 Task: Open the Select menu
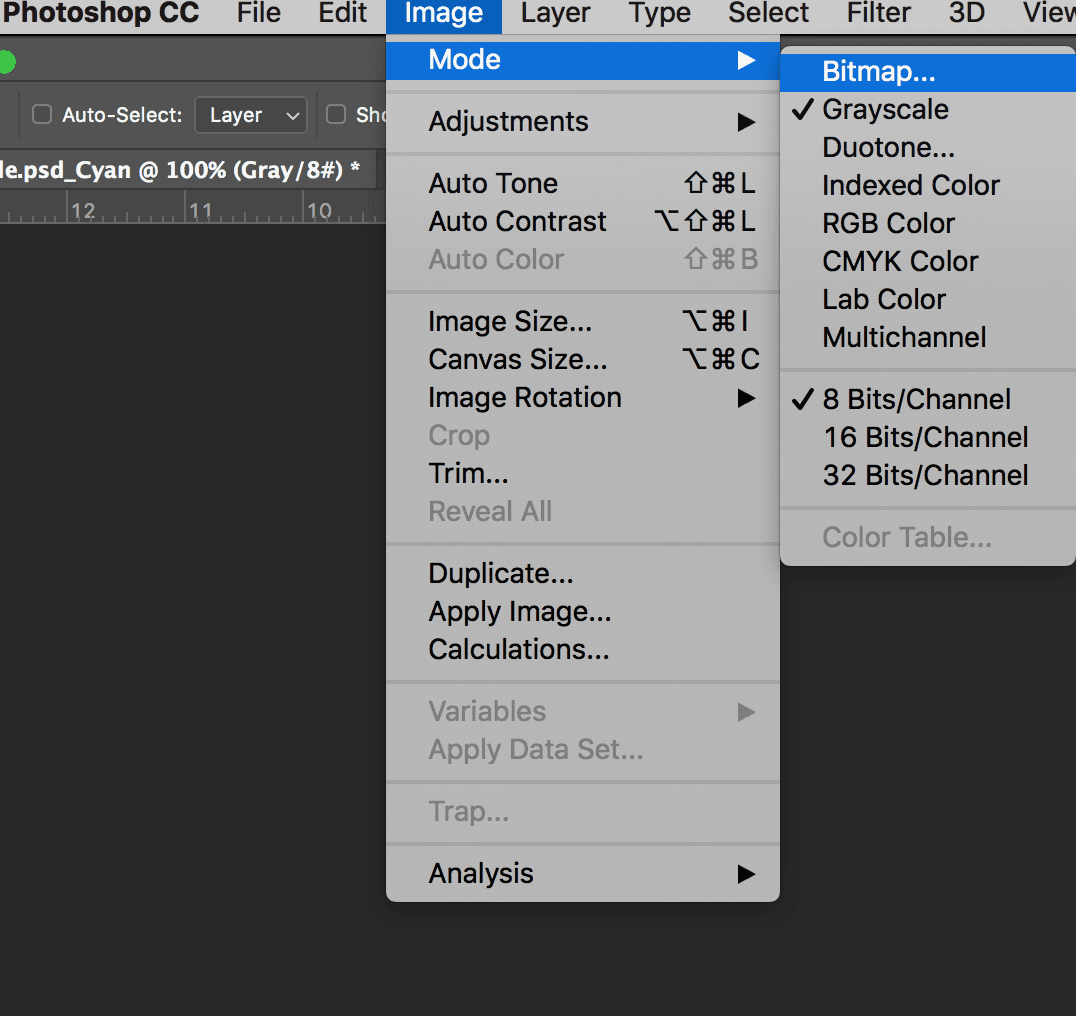tap(769, 13)
